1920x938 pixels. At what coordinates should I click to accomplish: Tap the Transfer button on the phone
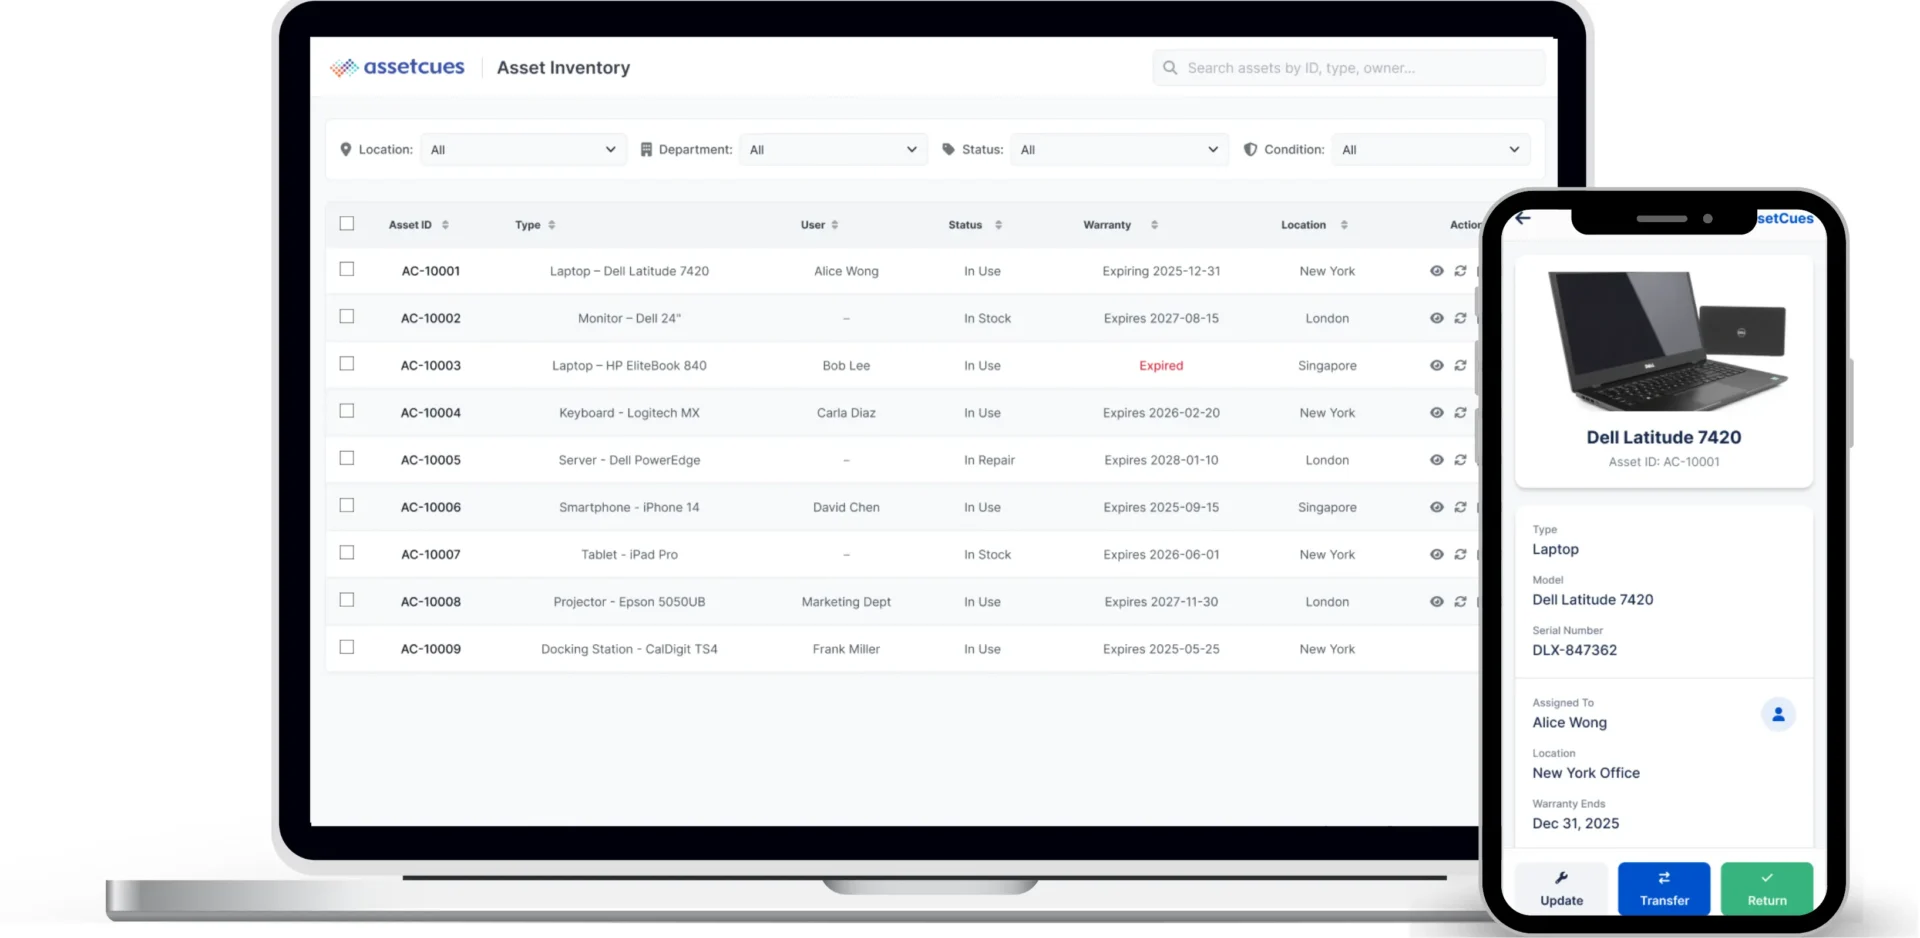pyautogui.click(x=1663, y=889)
